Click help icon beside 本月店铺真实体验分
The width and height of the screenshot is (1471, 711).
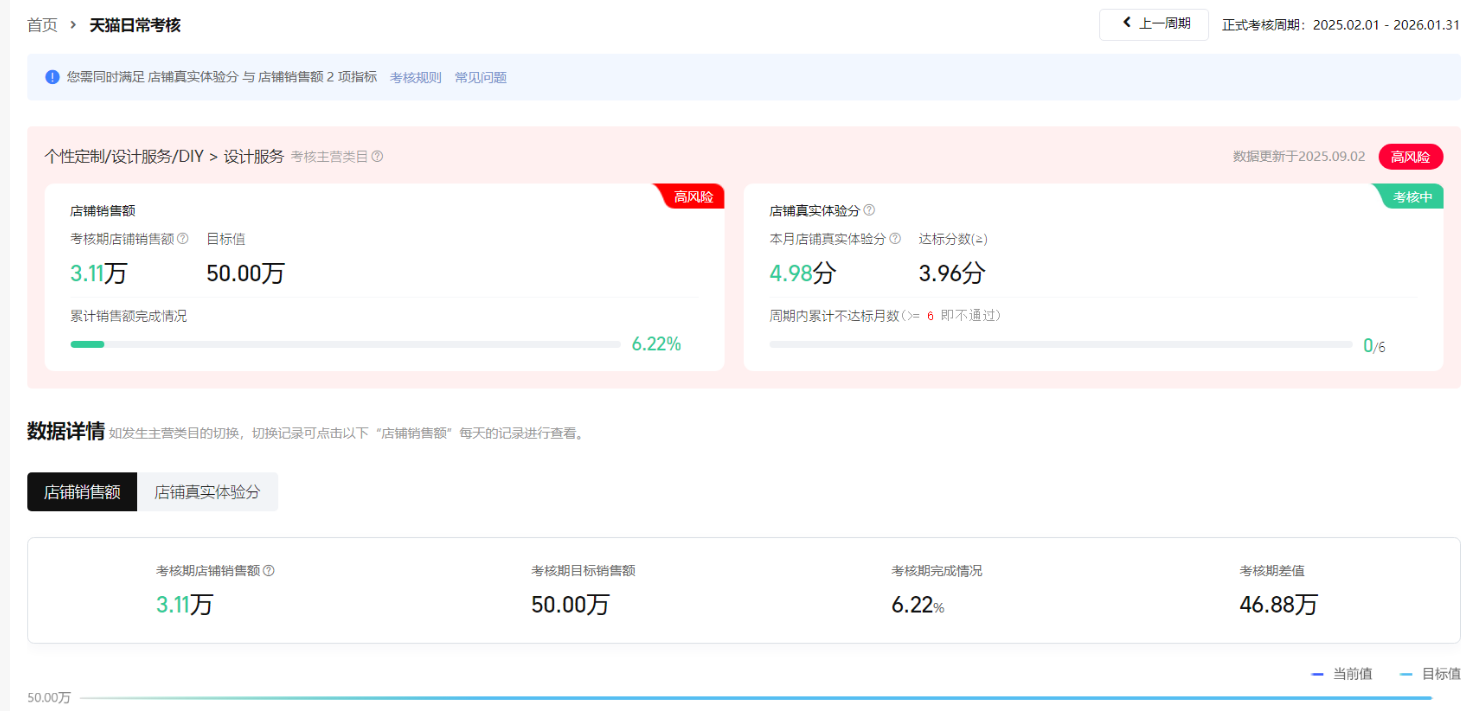click(895, 239)
